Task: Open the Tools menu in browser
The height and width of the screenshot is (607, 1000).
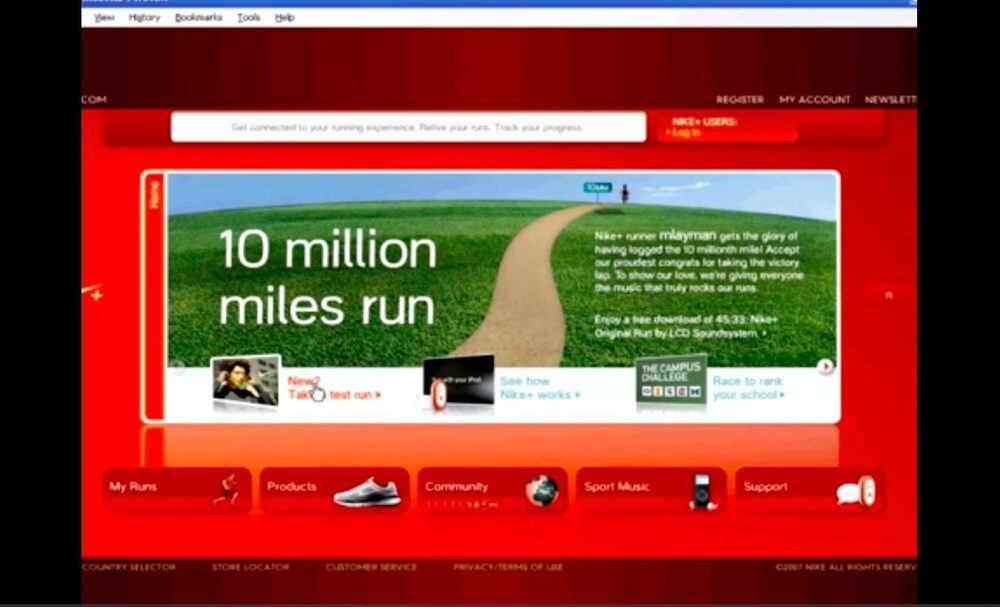Action: (x=249, y=18)
